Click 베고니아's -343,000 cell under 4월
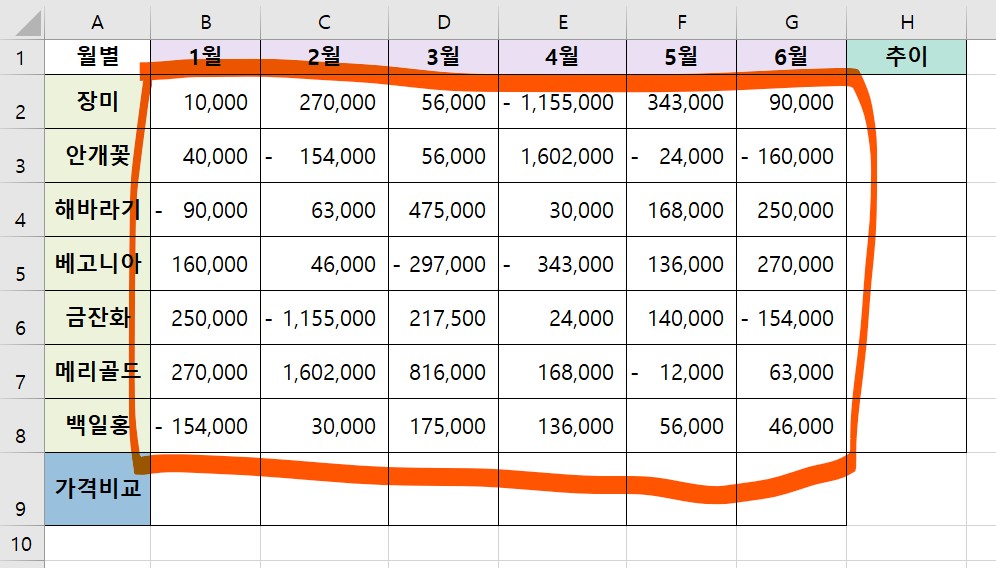Image resolution: width=996 pixels, height=568 pixels. click(563, 264)
